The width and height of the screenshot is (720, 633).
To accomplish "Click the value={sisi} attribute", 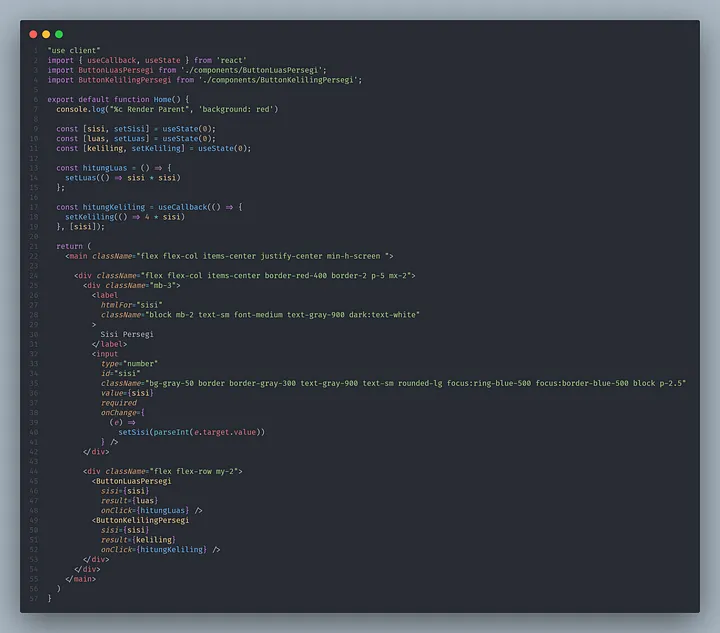I will click(x=127, y=393).
